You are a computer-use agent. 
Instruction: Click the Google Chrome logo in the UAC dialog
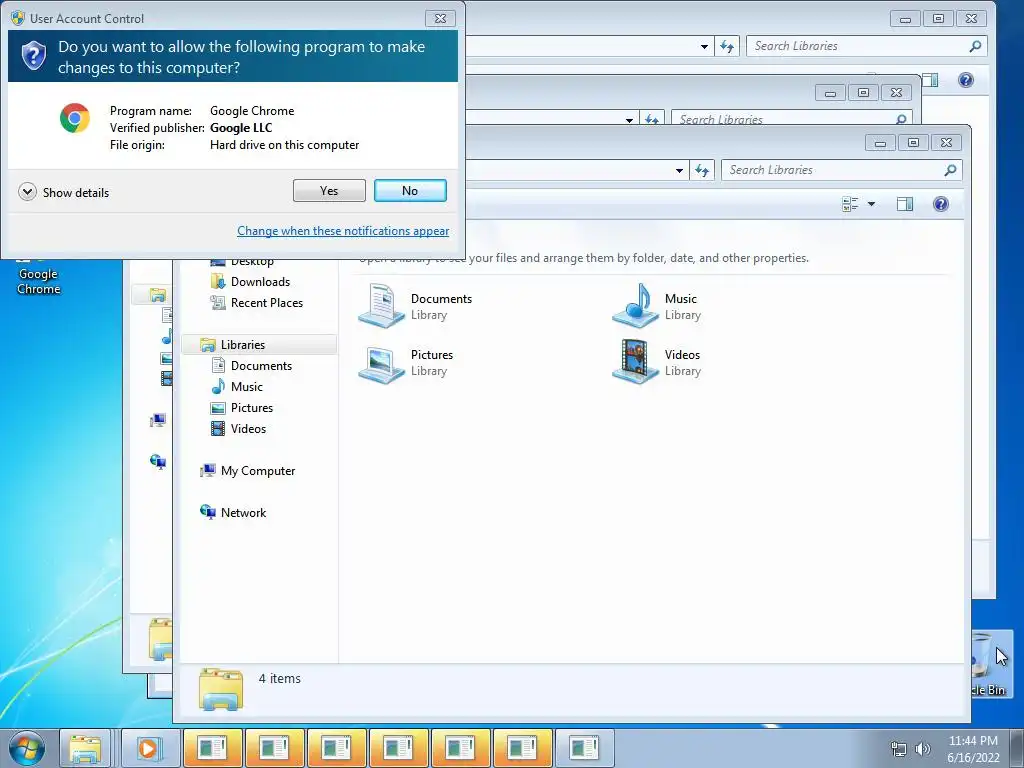pos(74,118)
